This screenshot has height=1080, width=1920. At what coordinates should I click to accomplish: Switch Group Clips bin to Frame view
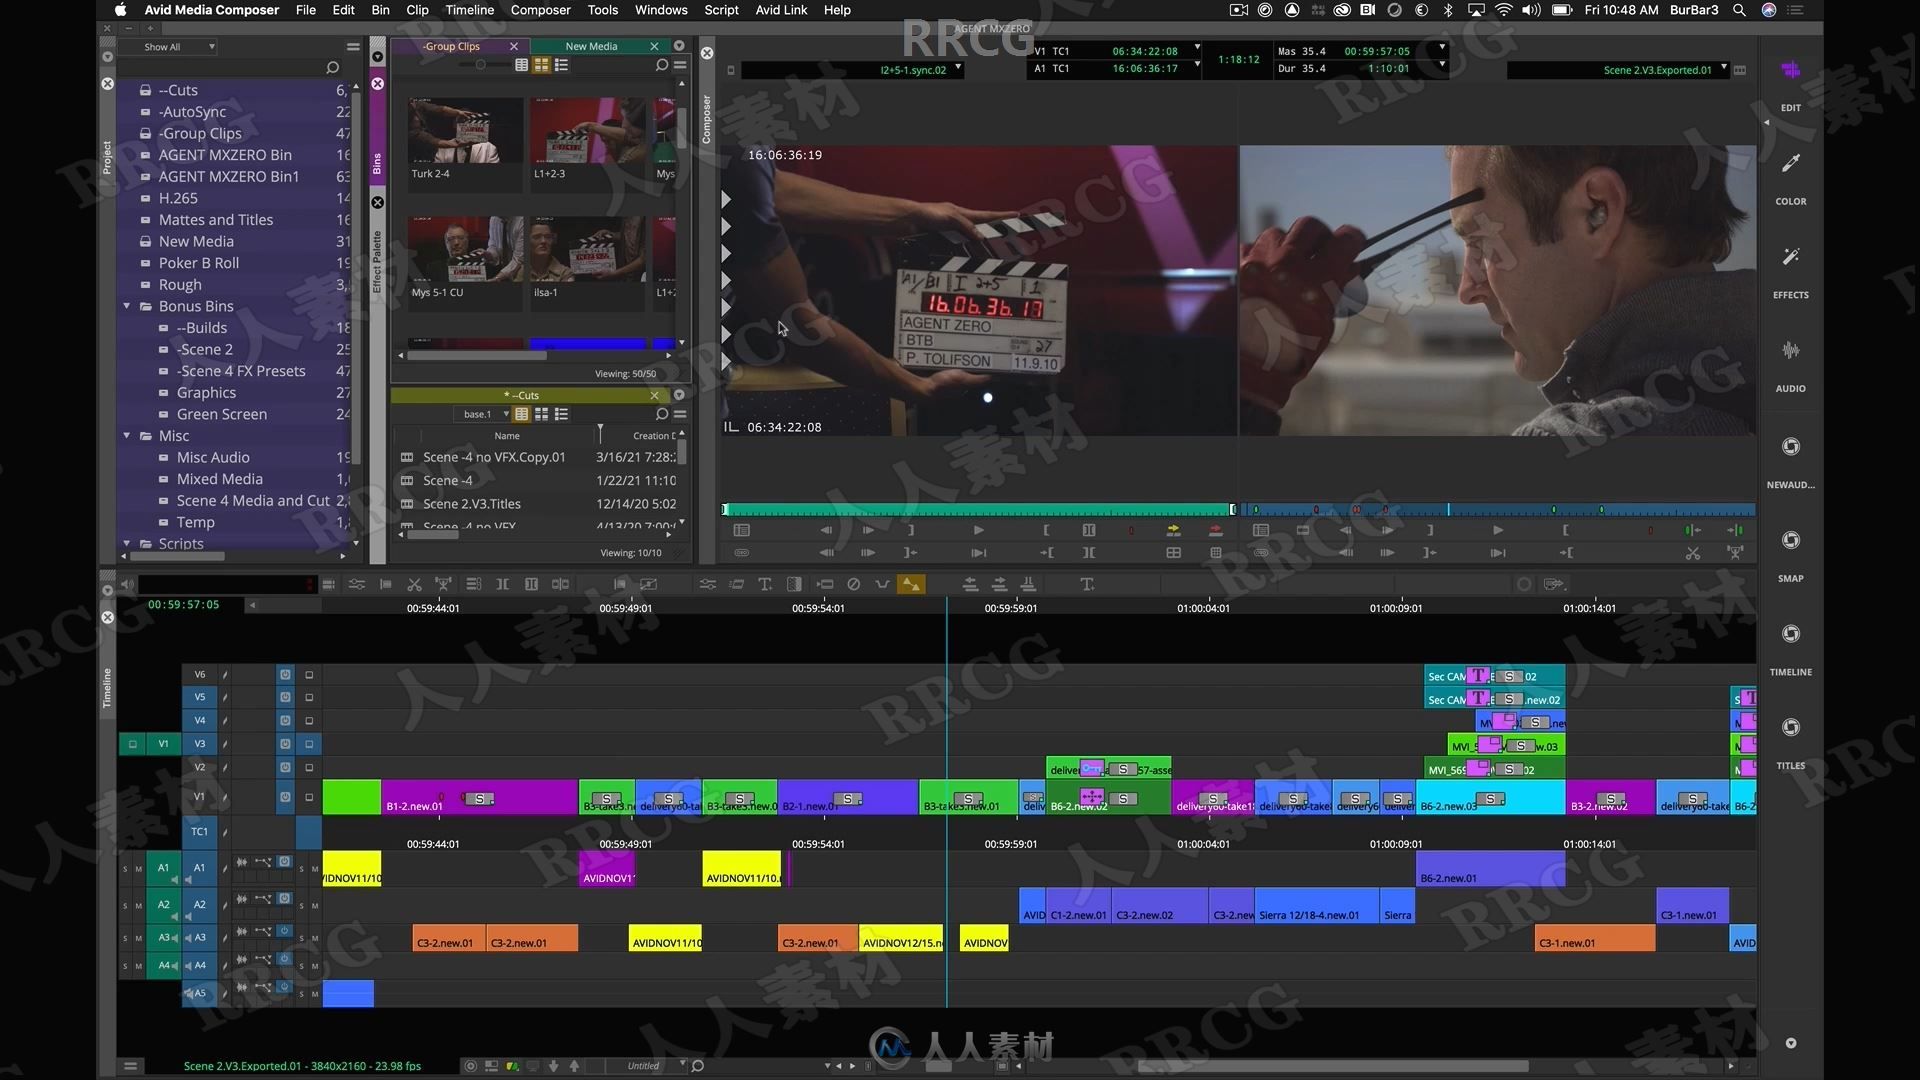pyautogui.click(x=541, y=65)
